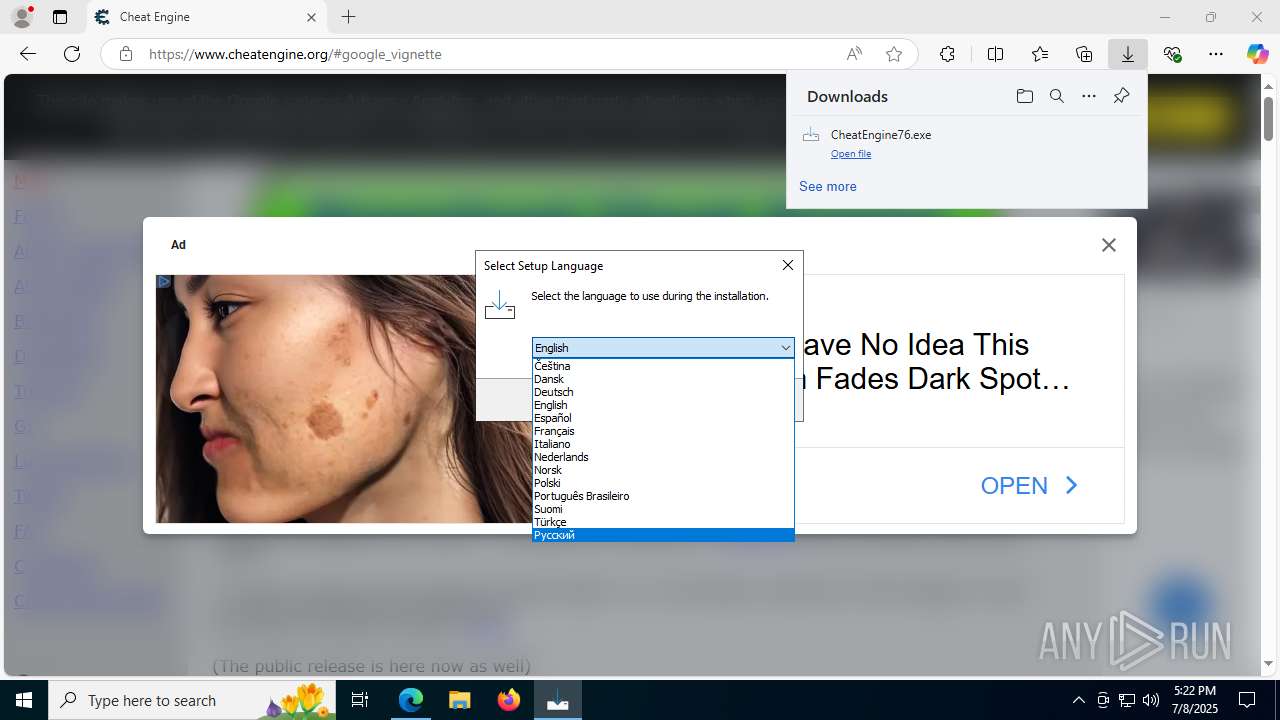Click See more in Downloads
This screenshot has height=720, width=1280.
click(828, 186)
